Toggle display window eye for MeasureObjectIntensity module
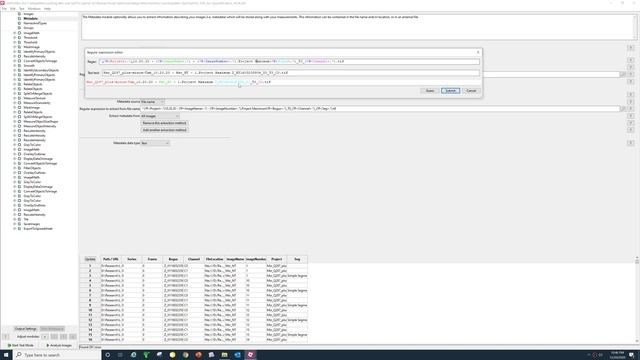This screenshot has width=640, height=360. click(15, 126)
